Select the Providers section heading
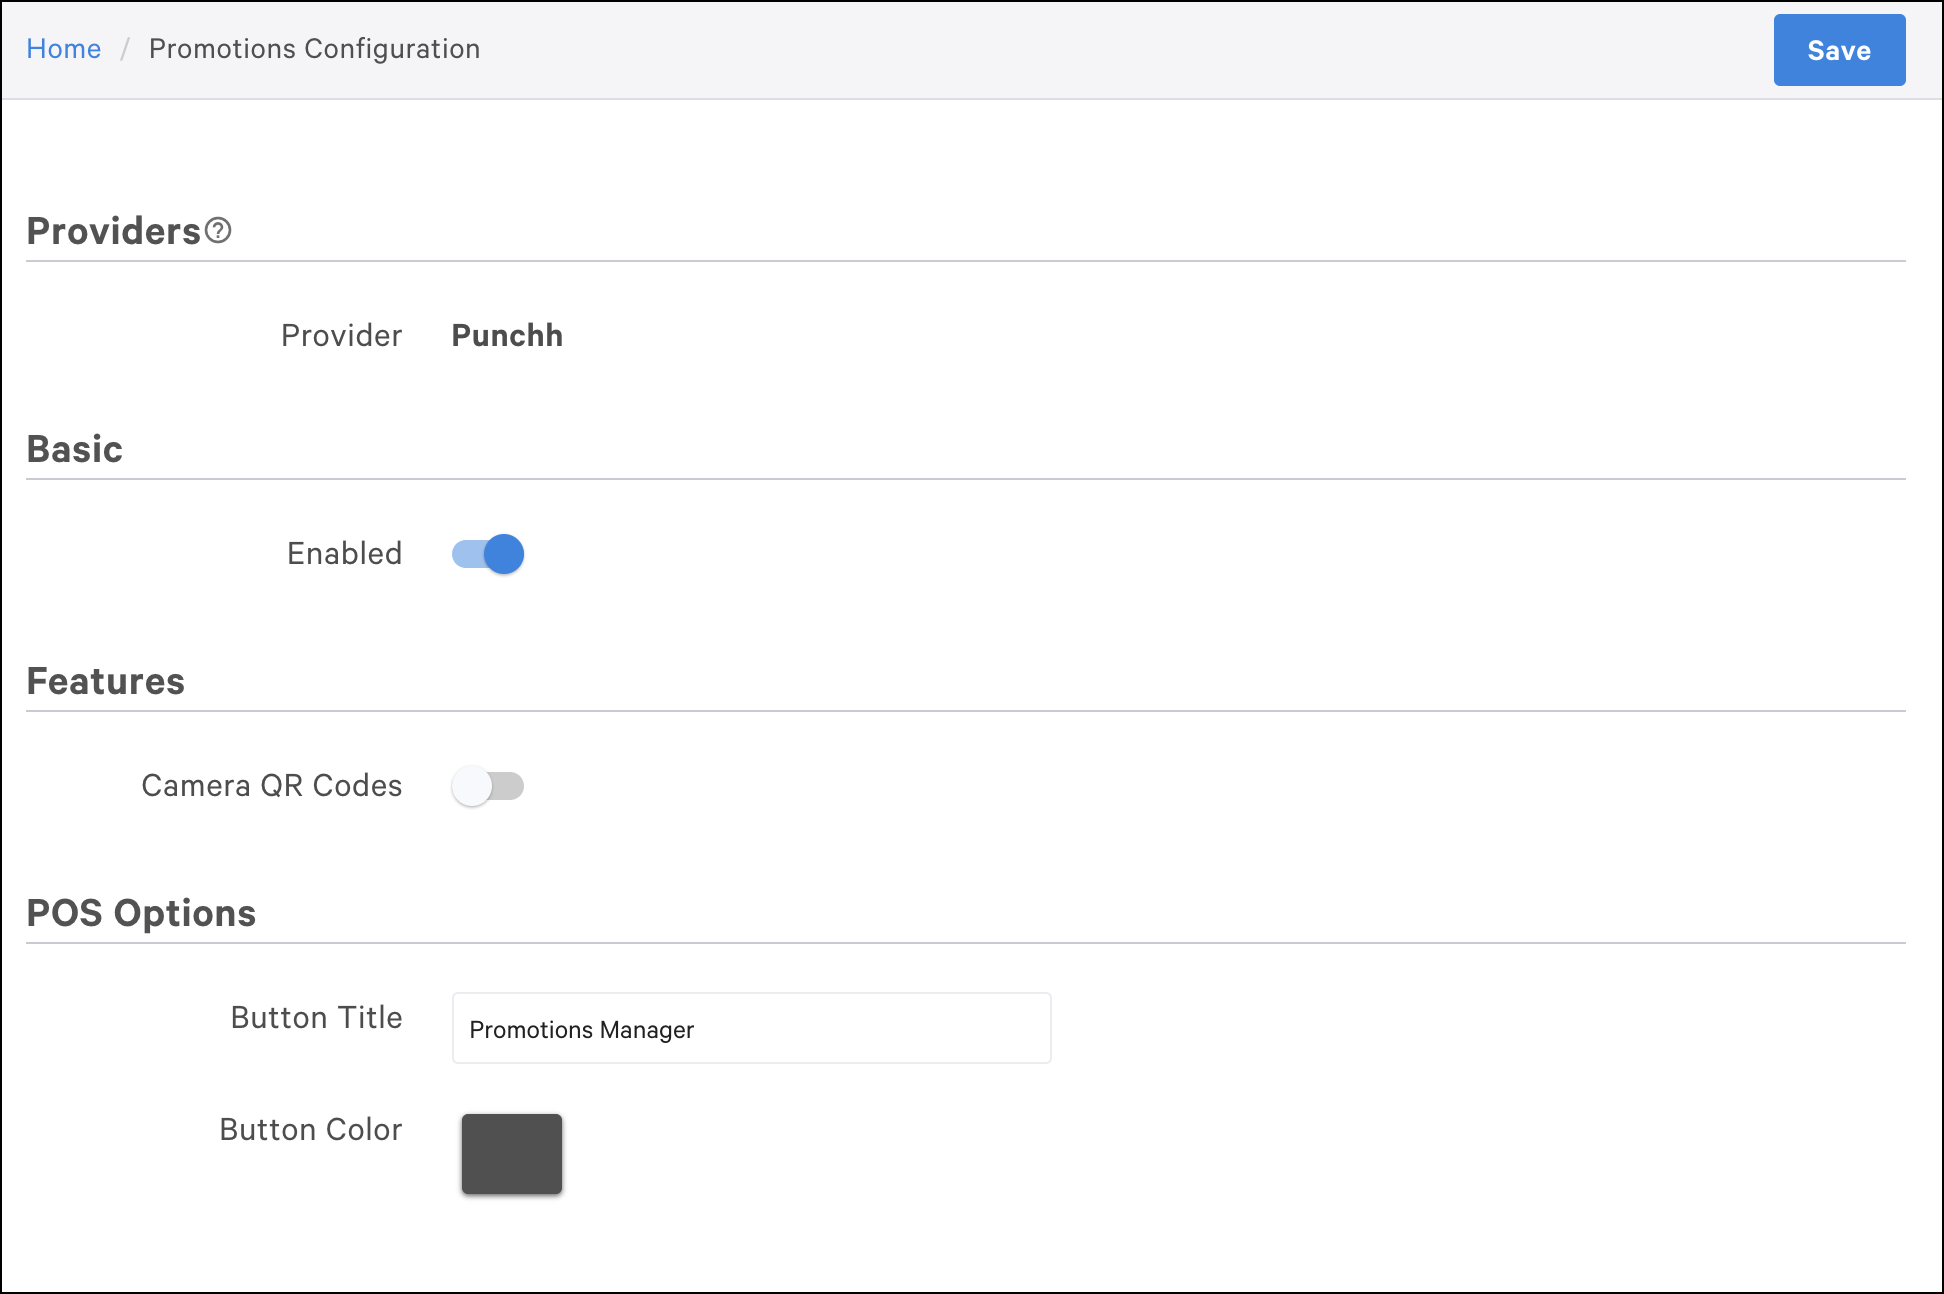Viewport: 1944px width, 1294px height. [x=114, y=231]
